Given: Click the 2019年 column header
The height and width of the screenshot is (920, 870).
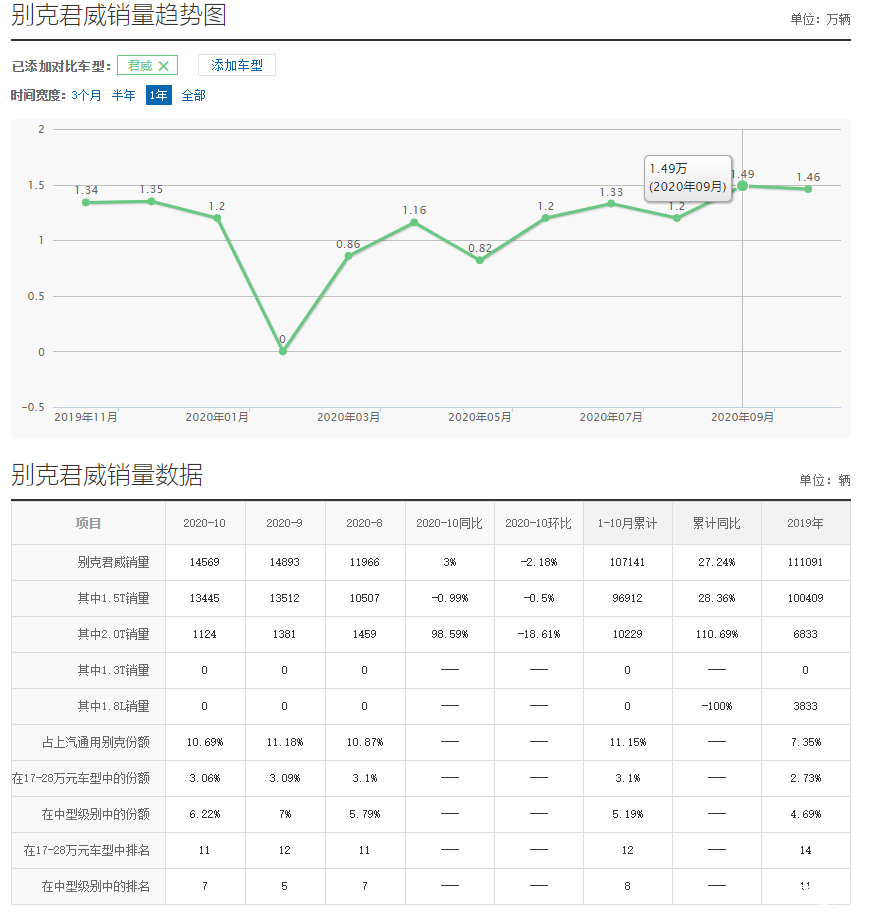Looking at the screenshot, I should 805,523.
